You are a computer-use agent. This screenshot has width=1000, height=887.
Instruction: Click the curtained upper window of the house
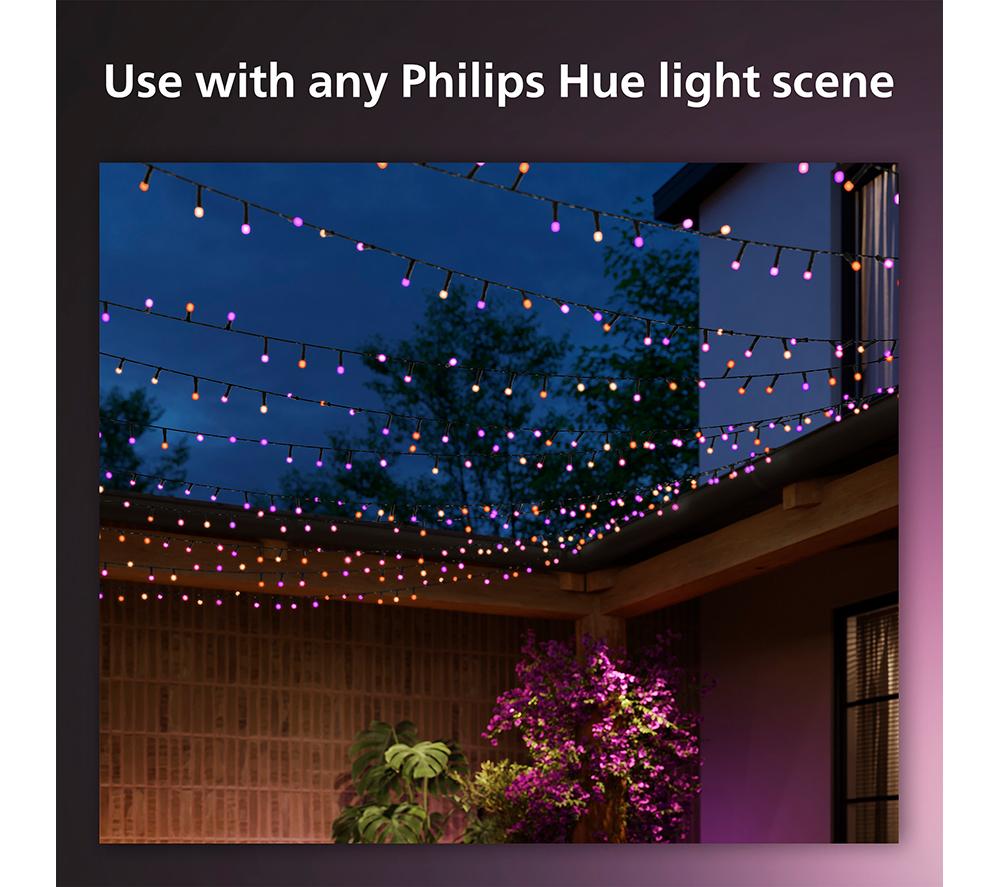pyautogui.click(x=872, y=281)
